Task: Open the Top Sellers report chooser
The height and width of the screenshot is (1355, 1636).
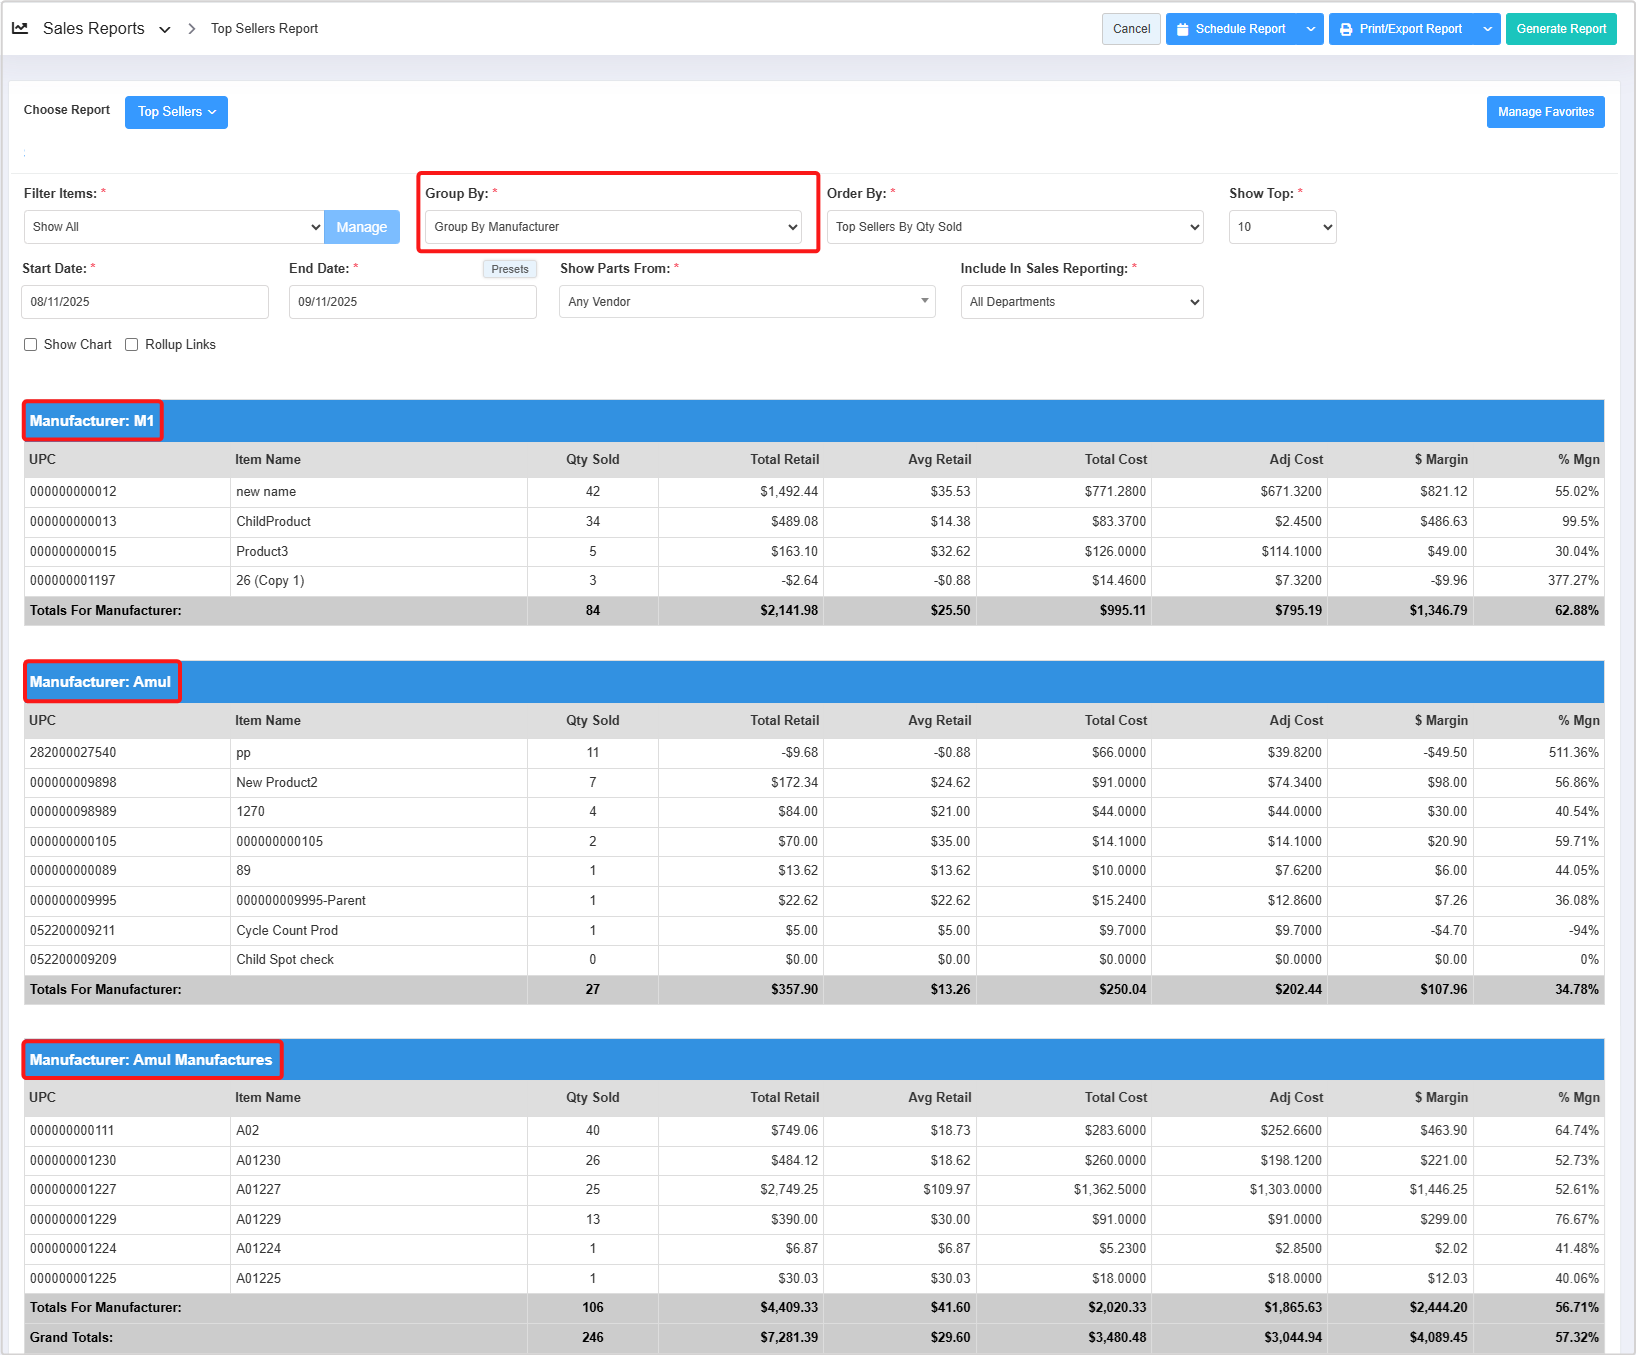Action: [176, 112]
